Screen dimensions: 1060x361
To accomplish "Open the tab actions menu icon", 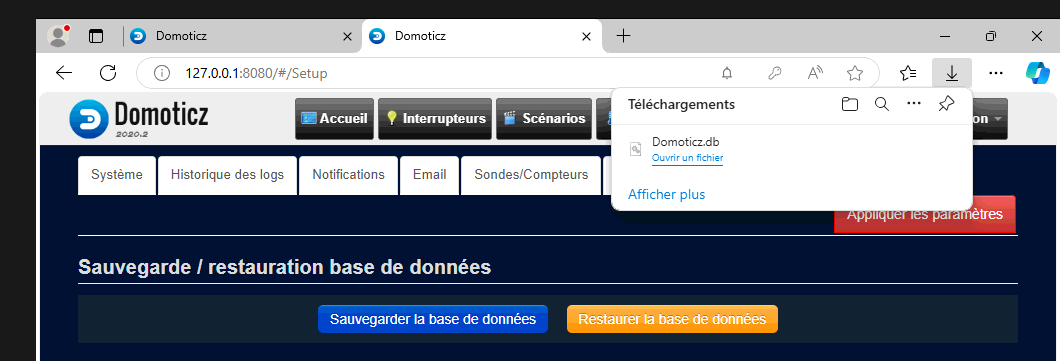I will 97,37.
